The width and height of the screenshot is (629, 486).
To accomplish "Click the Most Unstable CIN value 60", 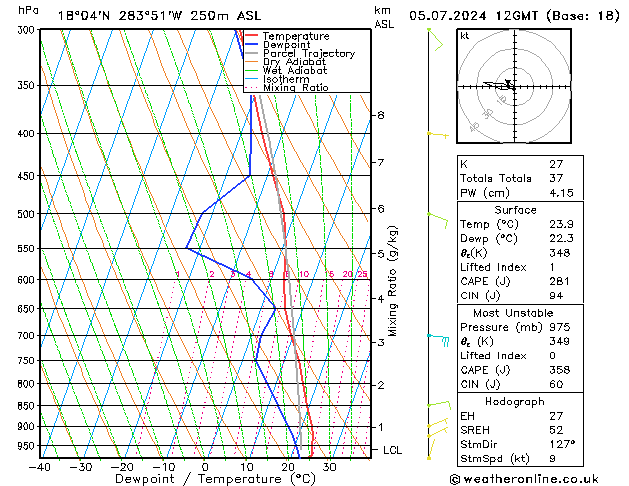I will (556, 384).
